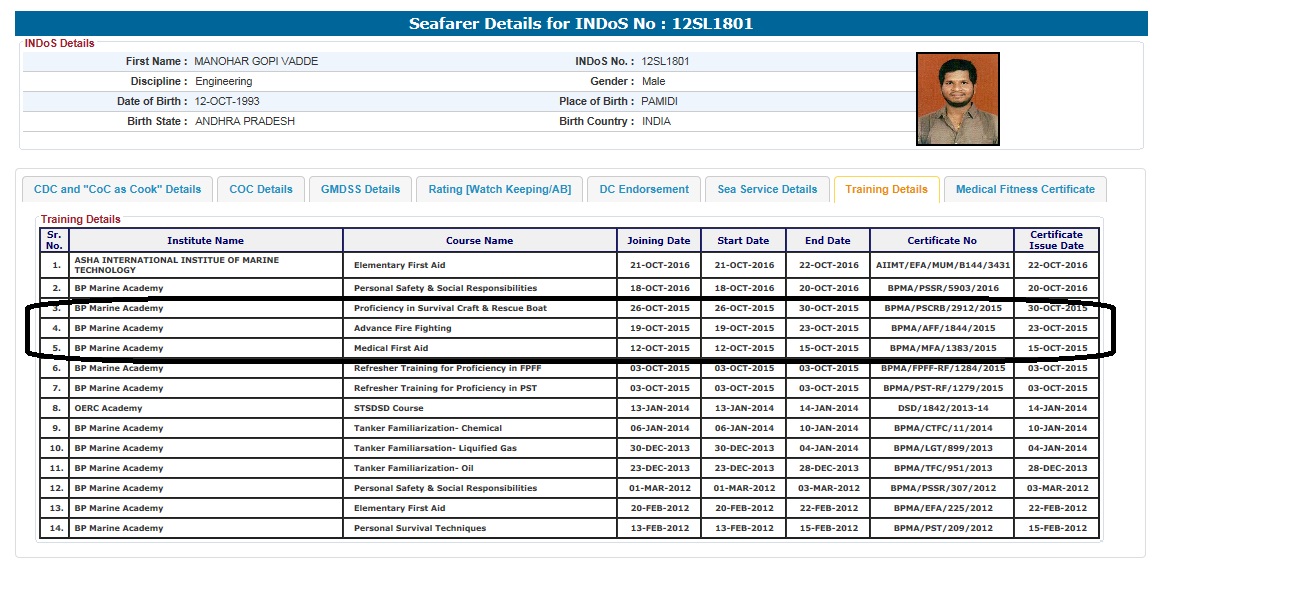This screenshot has width=1304, height=591.
Task: Click the Certificate Issue Date column header
Action: (1056, 240)
